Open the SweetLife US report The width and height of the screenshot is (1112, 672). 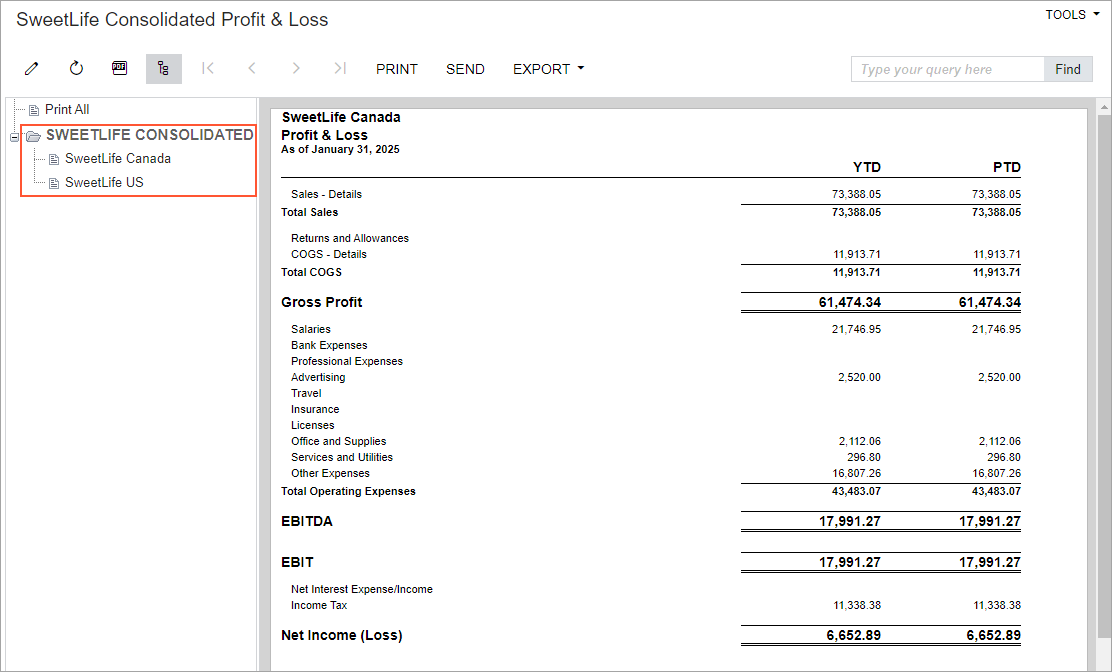click(x=104, y=182)
